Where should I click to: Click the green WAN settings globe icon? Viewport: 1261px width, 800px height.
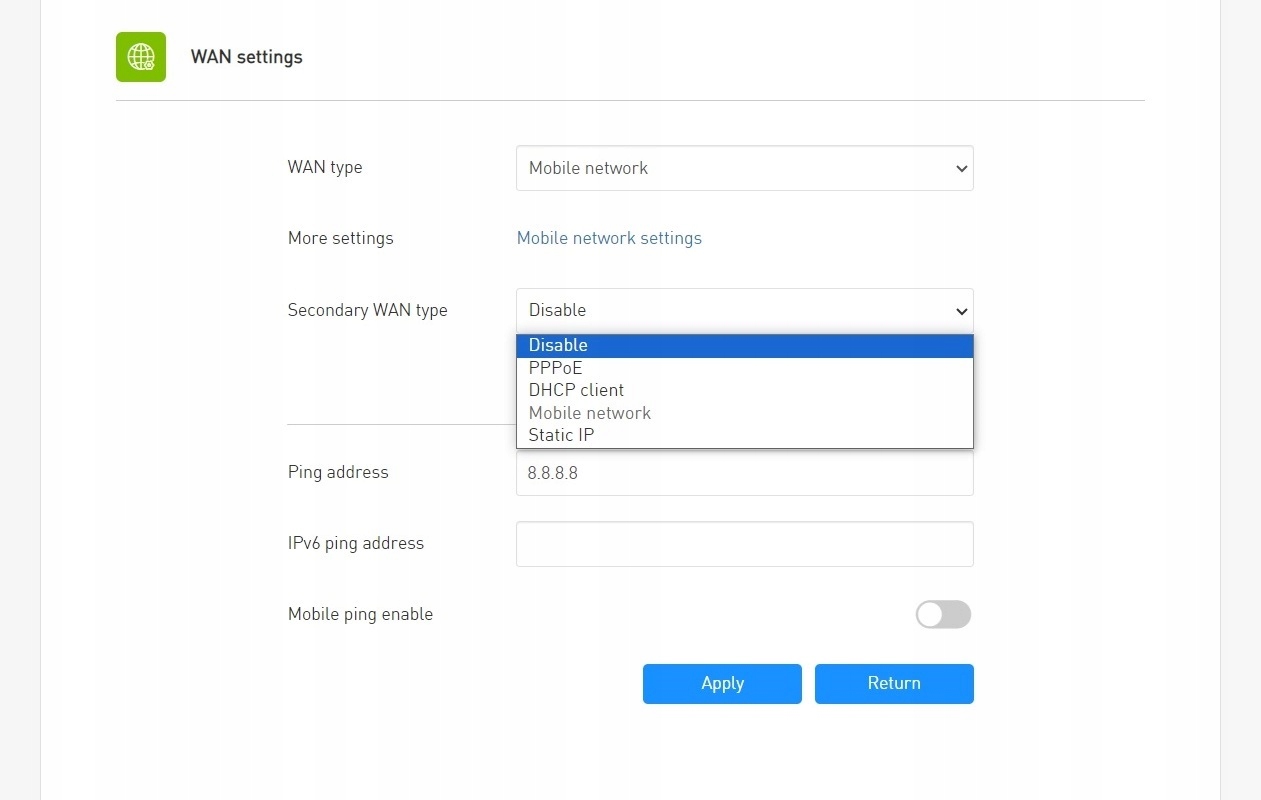click(141, 57)
